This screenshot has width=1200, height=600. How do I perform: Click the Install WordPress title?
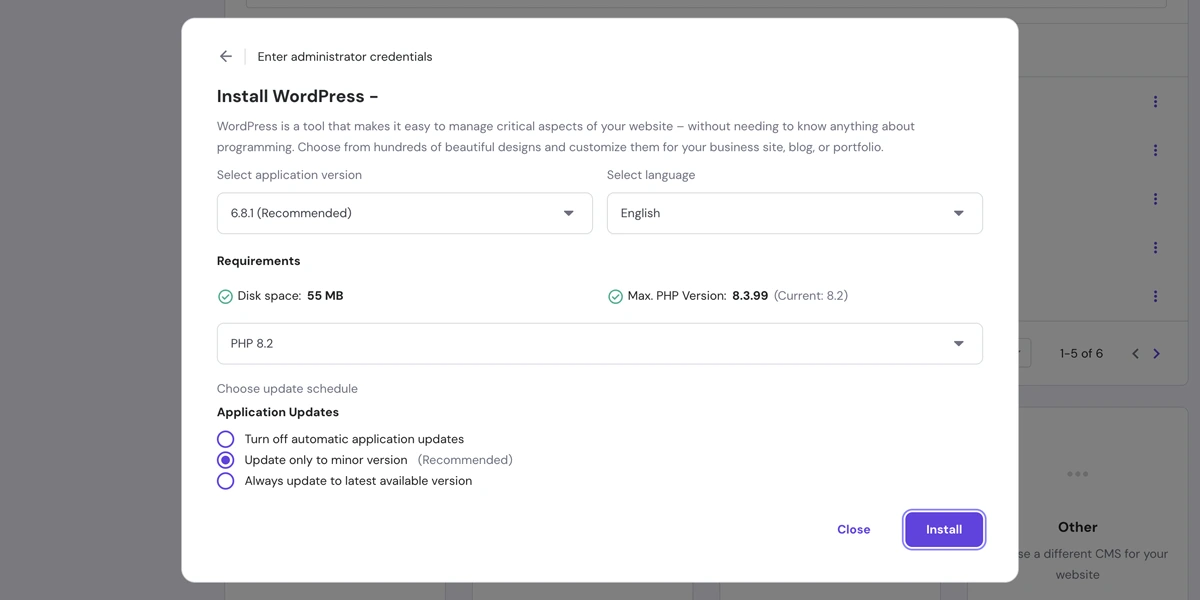(297, 97)
